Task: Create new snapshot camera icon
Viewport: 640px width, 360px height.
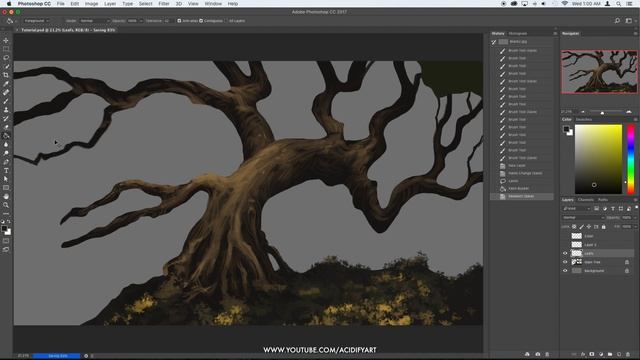Action: pos(538,354)
